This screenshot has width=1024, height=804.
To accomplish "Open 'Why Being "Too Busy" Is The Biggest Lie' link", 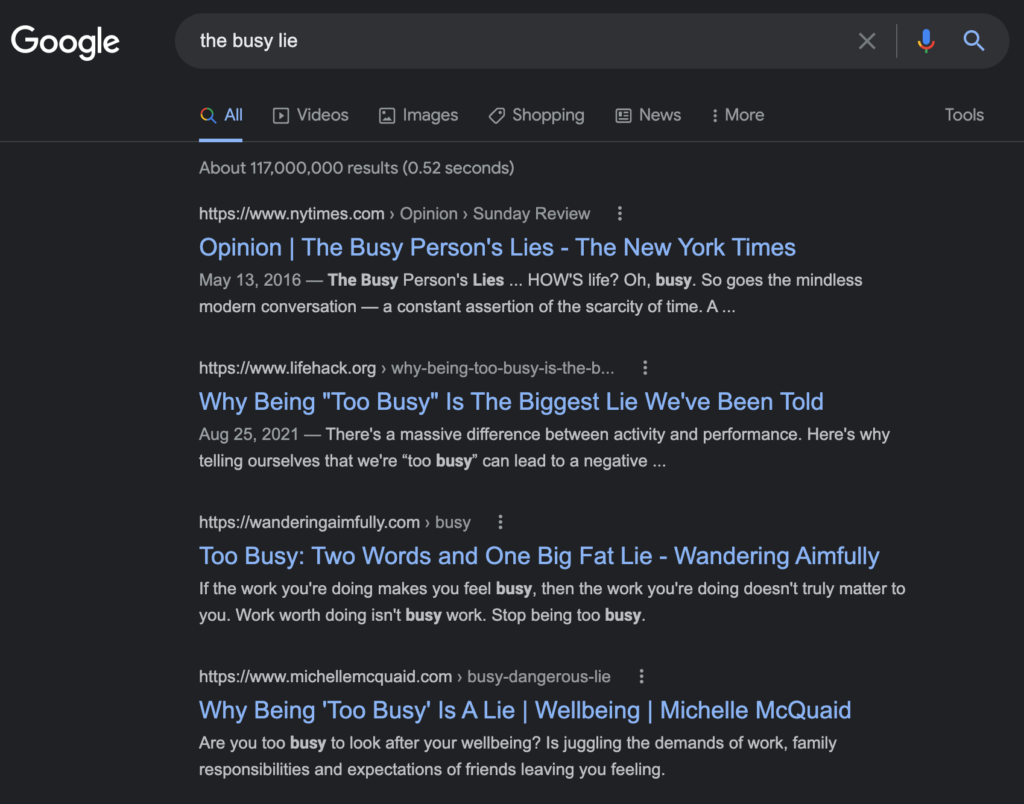I will point(511,402).
